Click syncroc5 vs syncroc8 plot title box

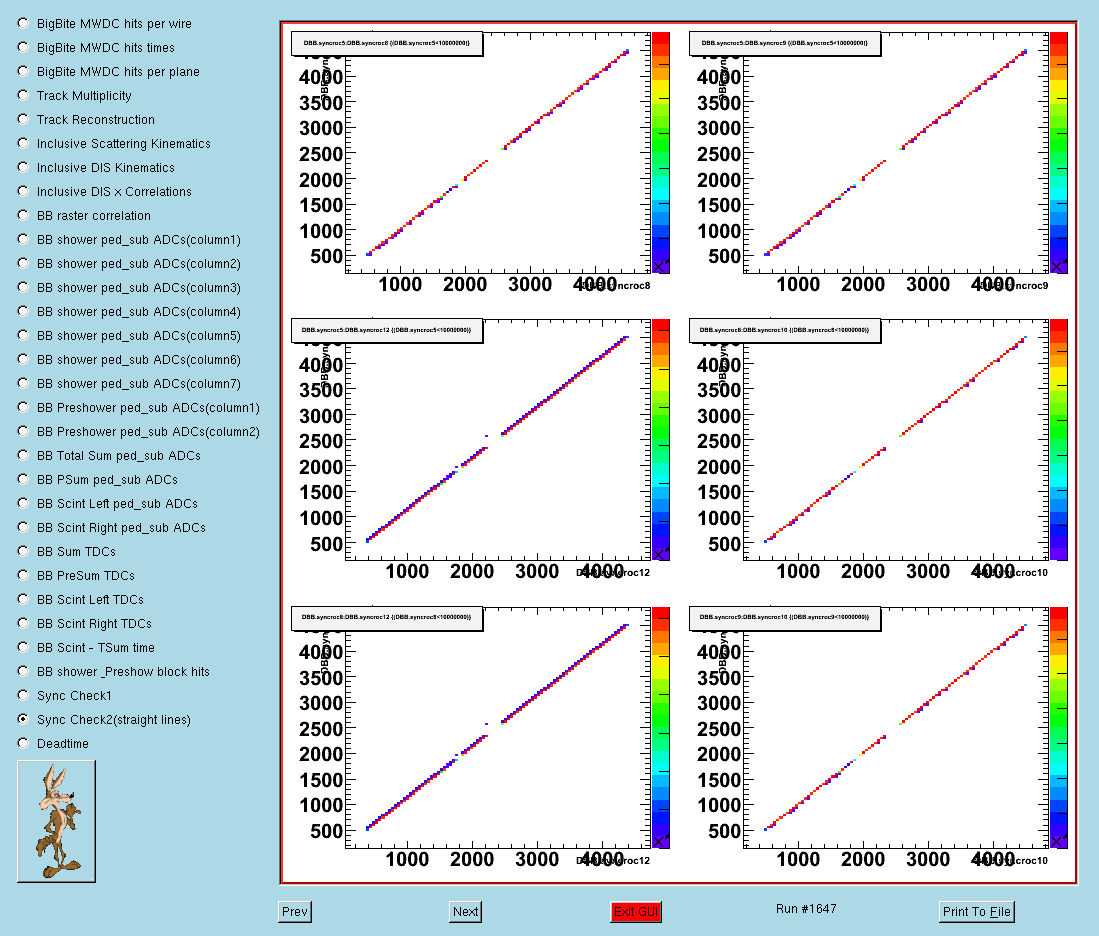click(387, 43)
